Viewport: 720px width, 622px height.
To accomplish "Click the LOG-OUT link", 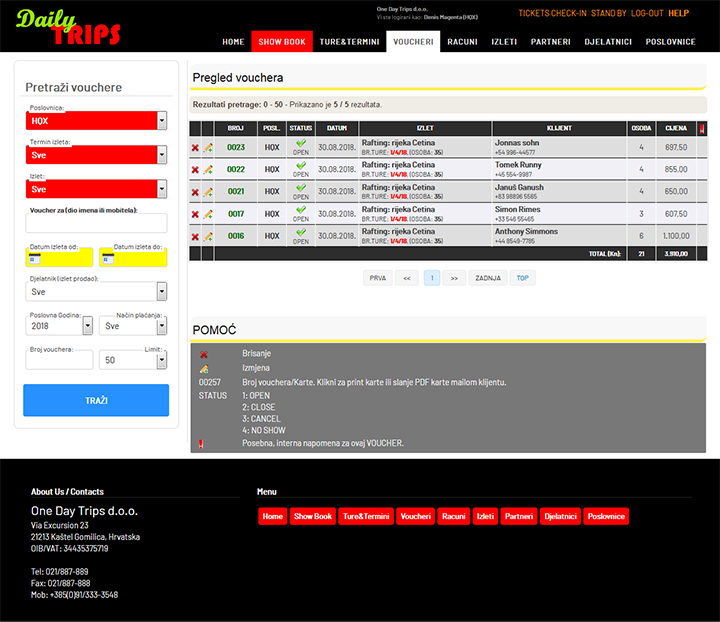I will [x=646, y=13].
